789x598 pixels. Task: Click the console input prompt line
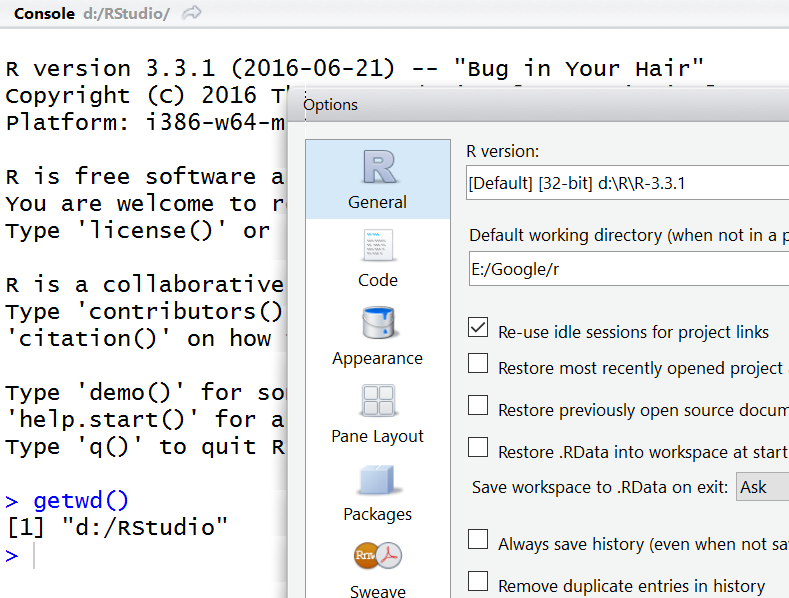[x=150, y=556]
